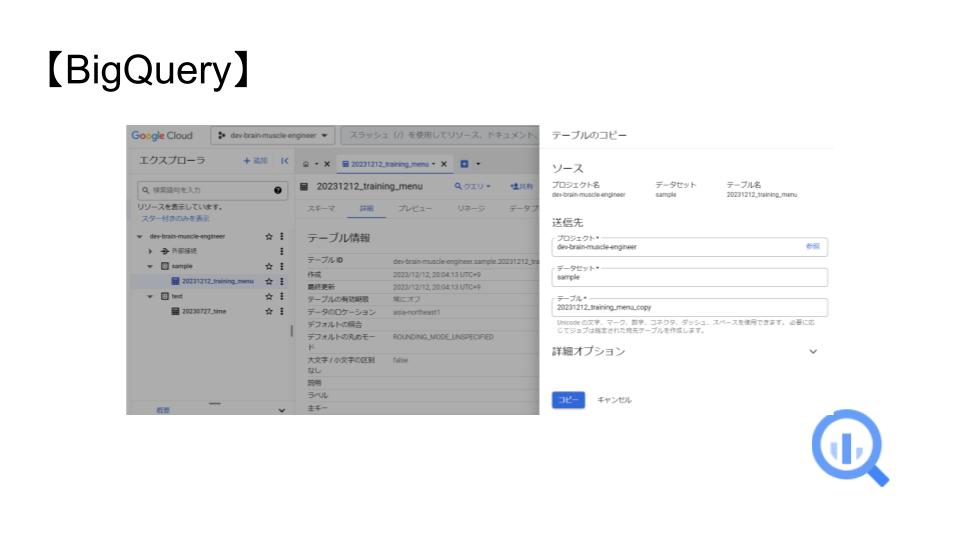960x540 pixels.
Task: Click the destination プロジェクト field
Action: click(x=689, y=247)
